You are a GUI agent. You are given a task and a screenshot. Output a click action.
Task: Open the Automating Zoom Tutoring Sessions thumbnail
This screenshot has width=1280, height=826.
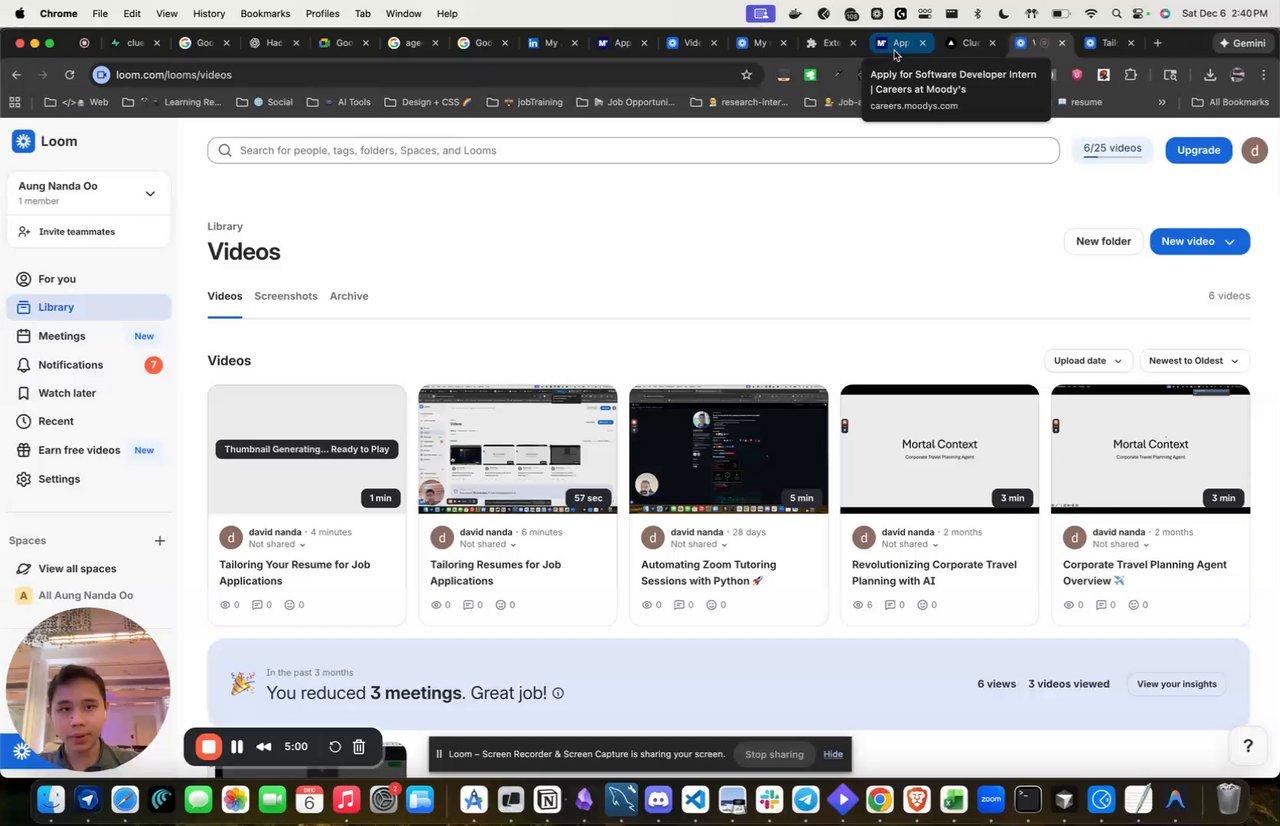(x=728, y=449)
